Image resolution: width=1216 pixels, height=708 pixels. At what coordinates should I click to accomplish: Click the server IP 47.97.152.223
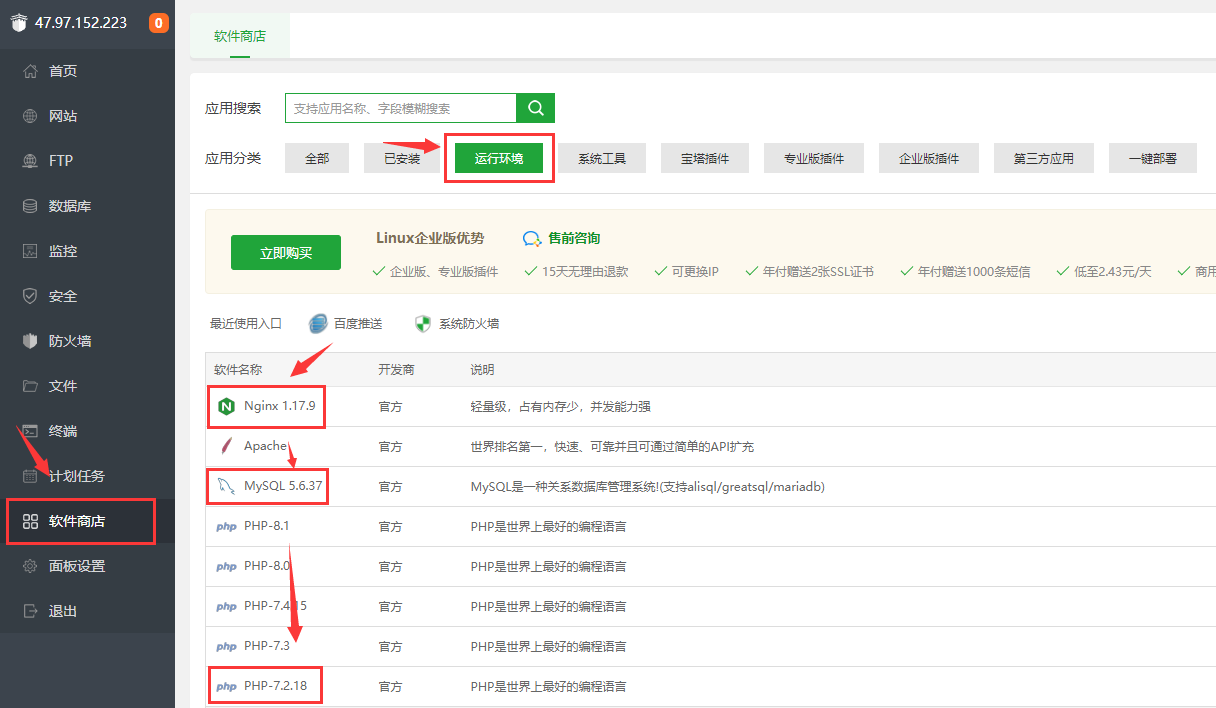pos(81,23)
